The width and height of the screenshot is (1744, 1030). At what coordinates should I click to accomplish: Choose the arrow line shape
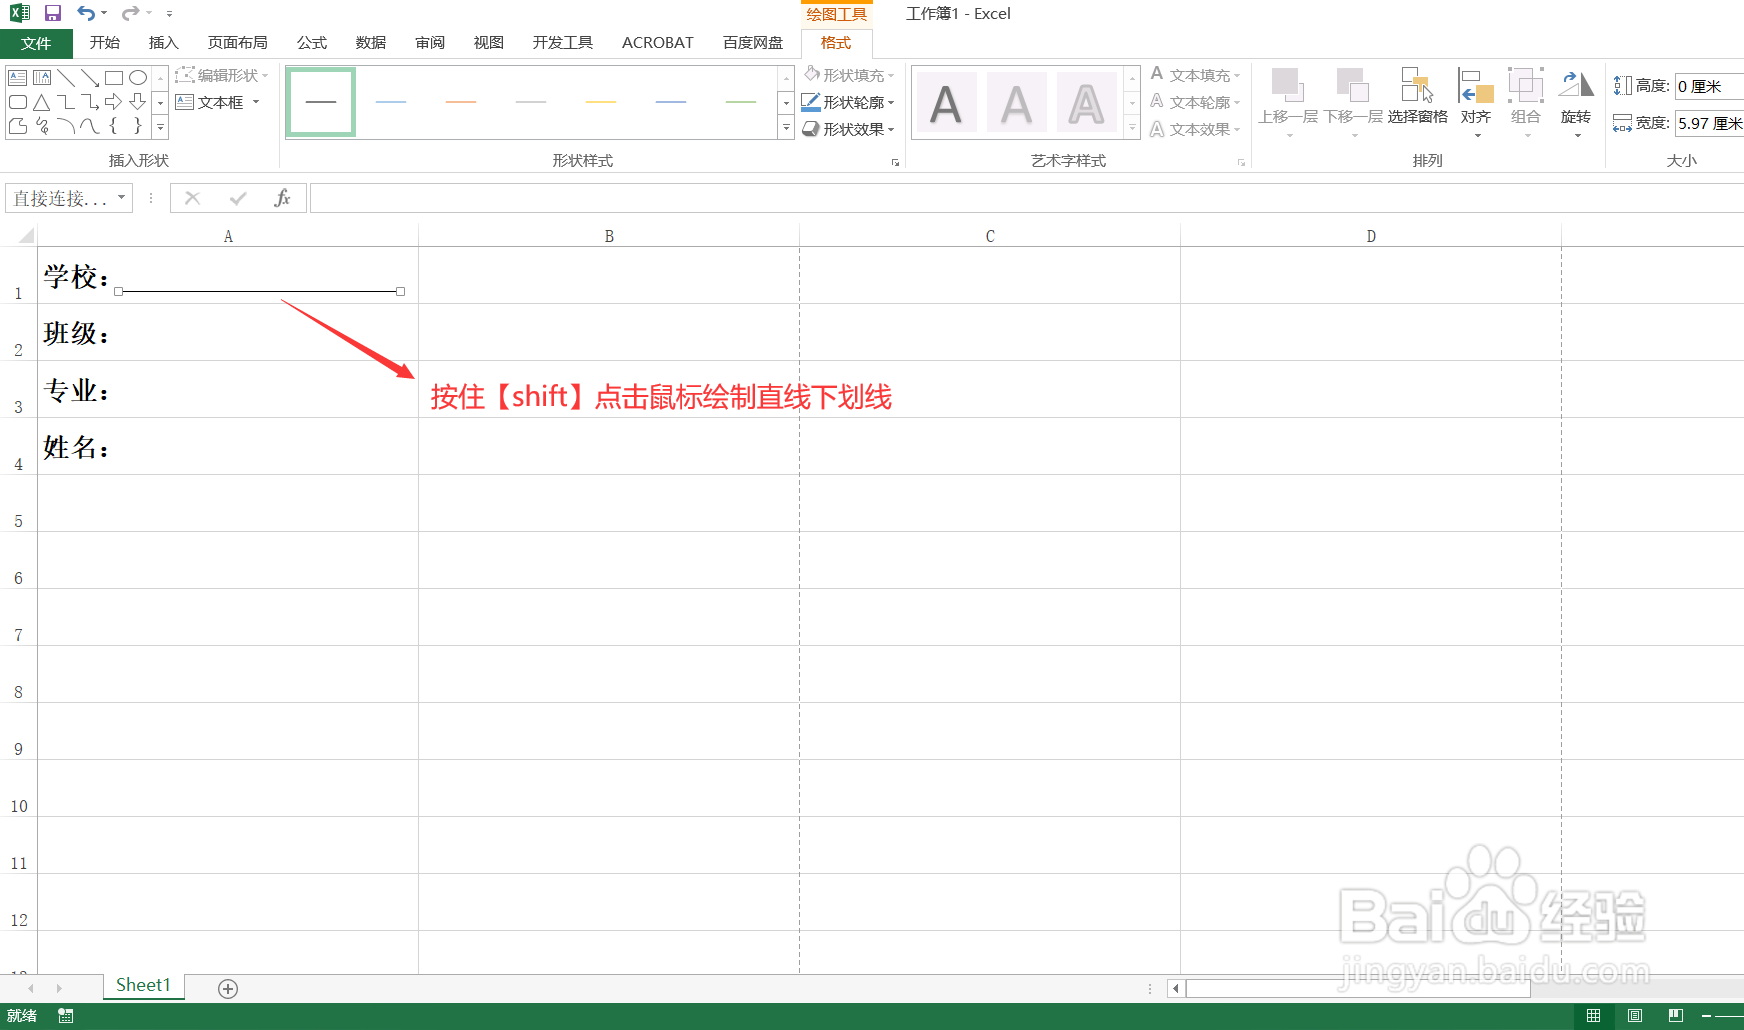[90, 77]
